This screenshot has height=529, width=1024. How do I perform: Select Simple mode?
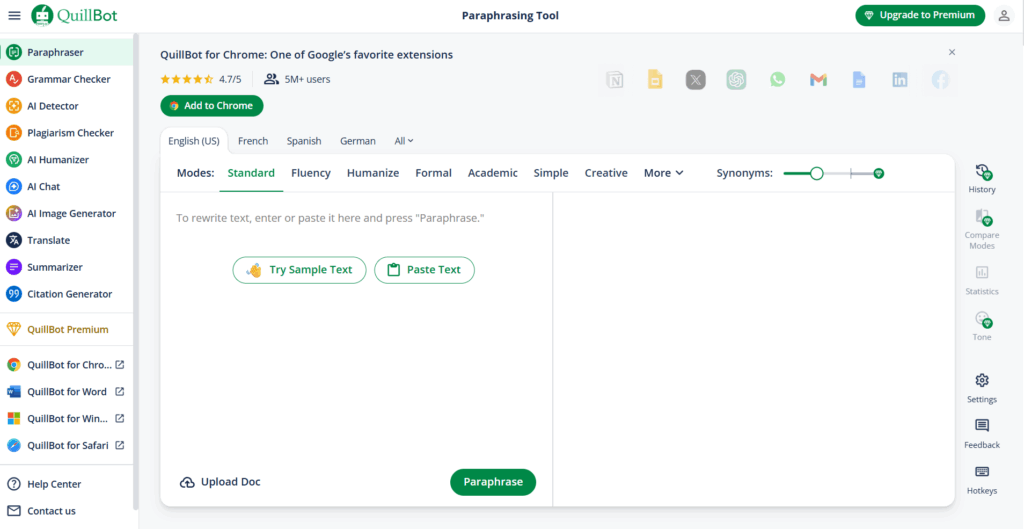551,173
